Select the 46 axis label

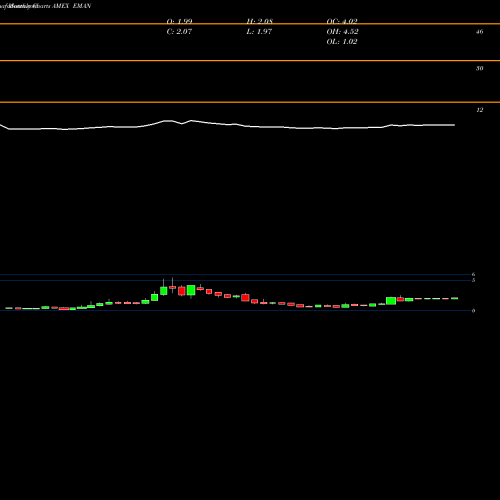point(480,32)
